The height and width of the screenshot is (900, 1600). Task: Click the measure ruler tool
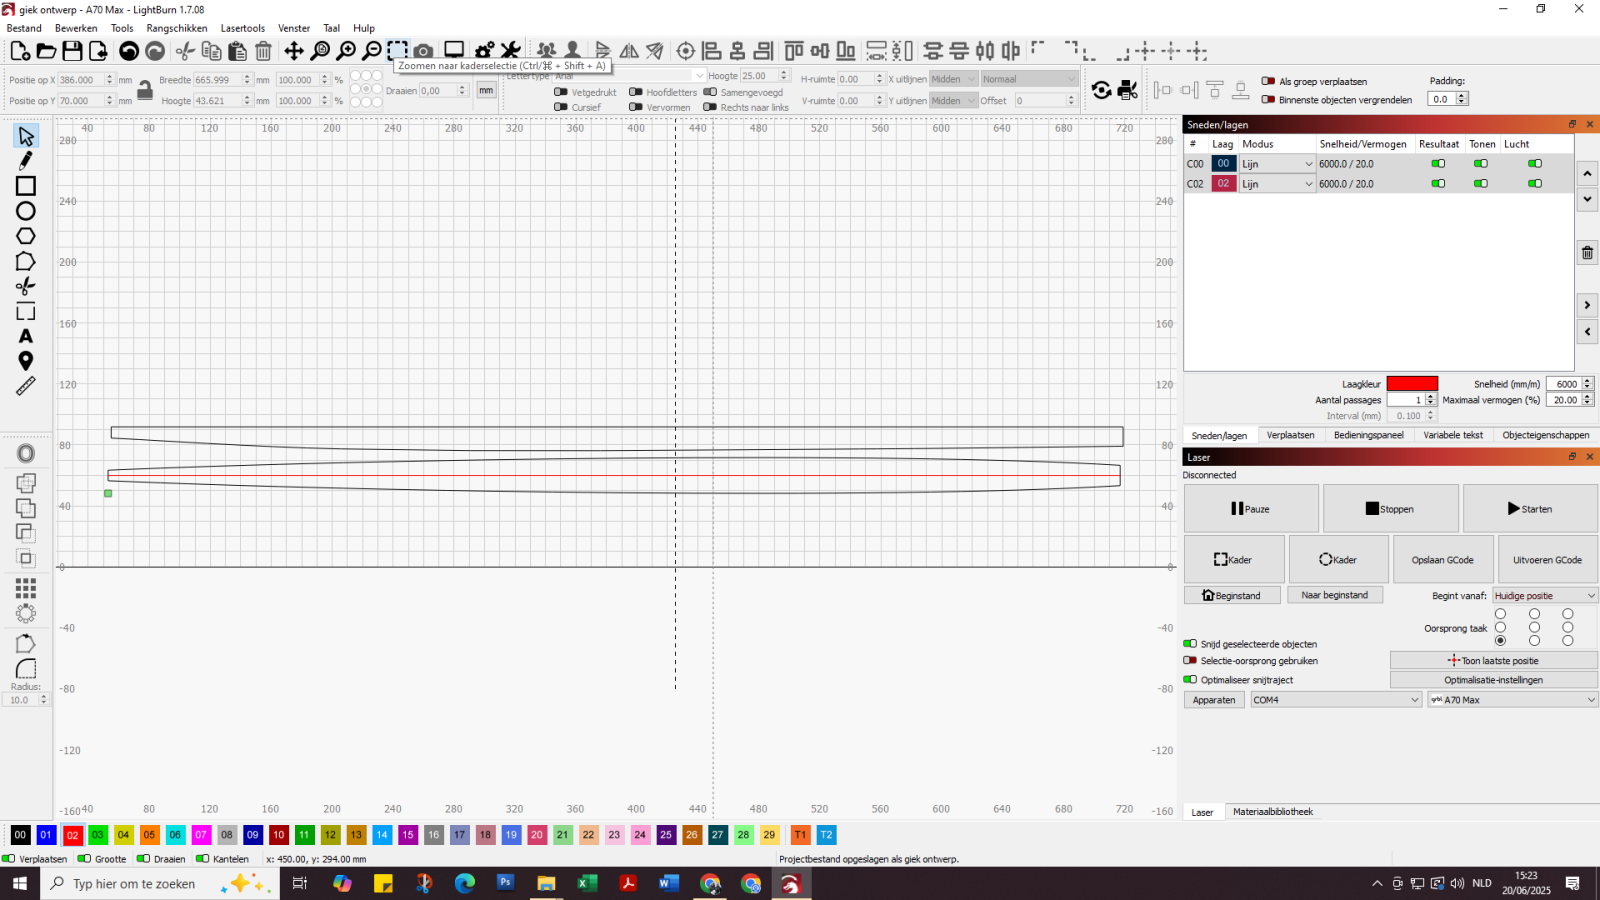coord(26,386)
